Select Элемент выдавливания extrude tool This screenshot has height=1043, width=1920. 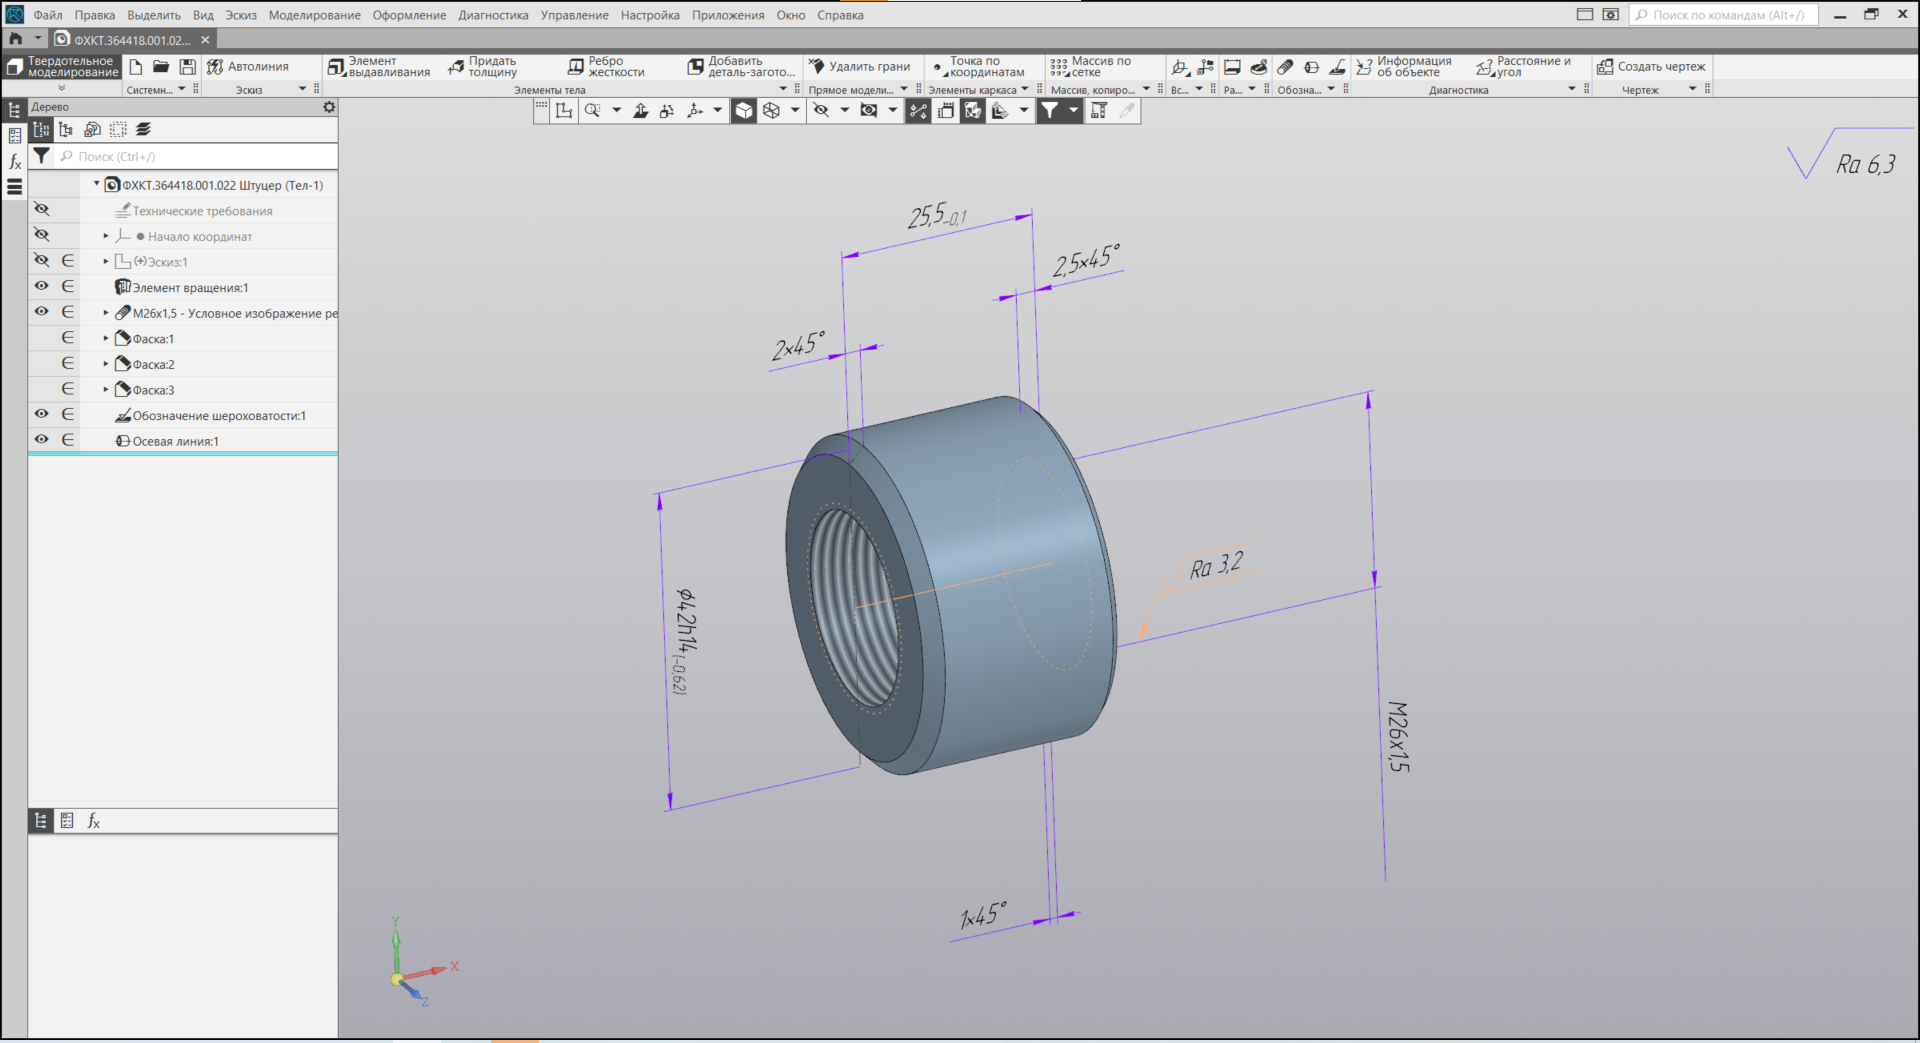click(378, 67)
